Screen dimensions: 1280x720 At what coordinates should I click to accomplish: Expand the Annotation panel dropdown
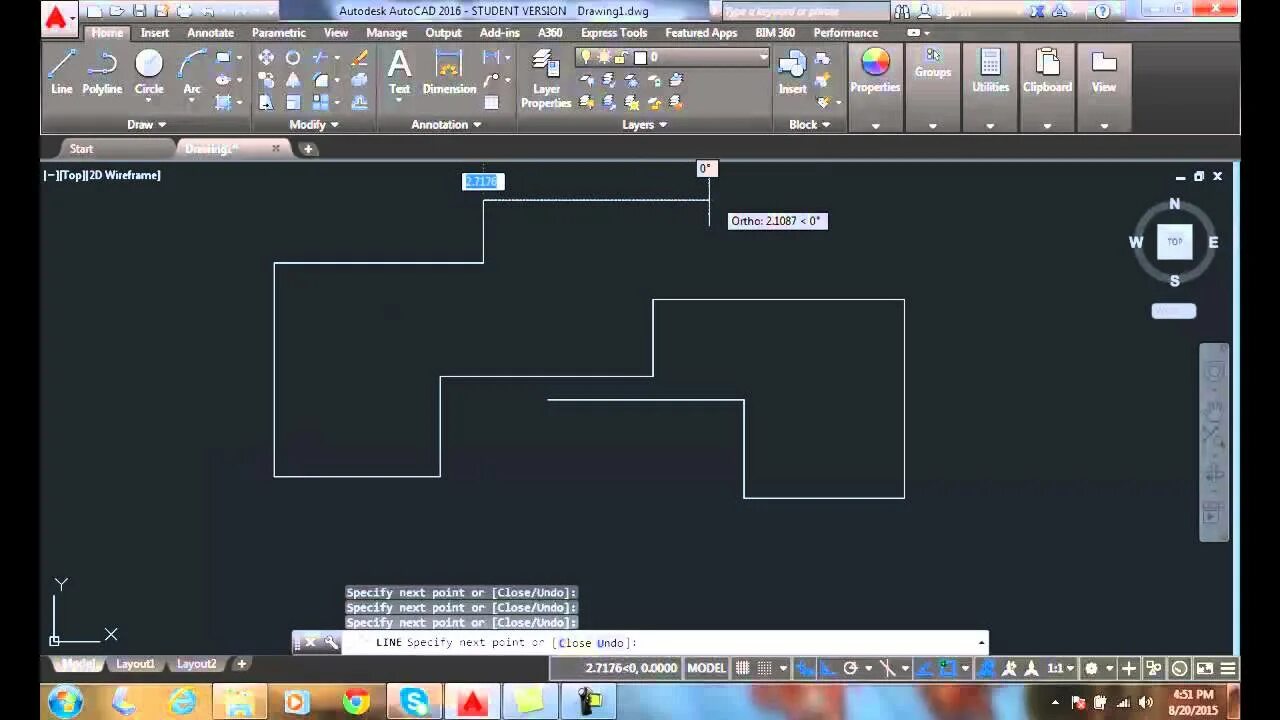coord(446,125)
